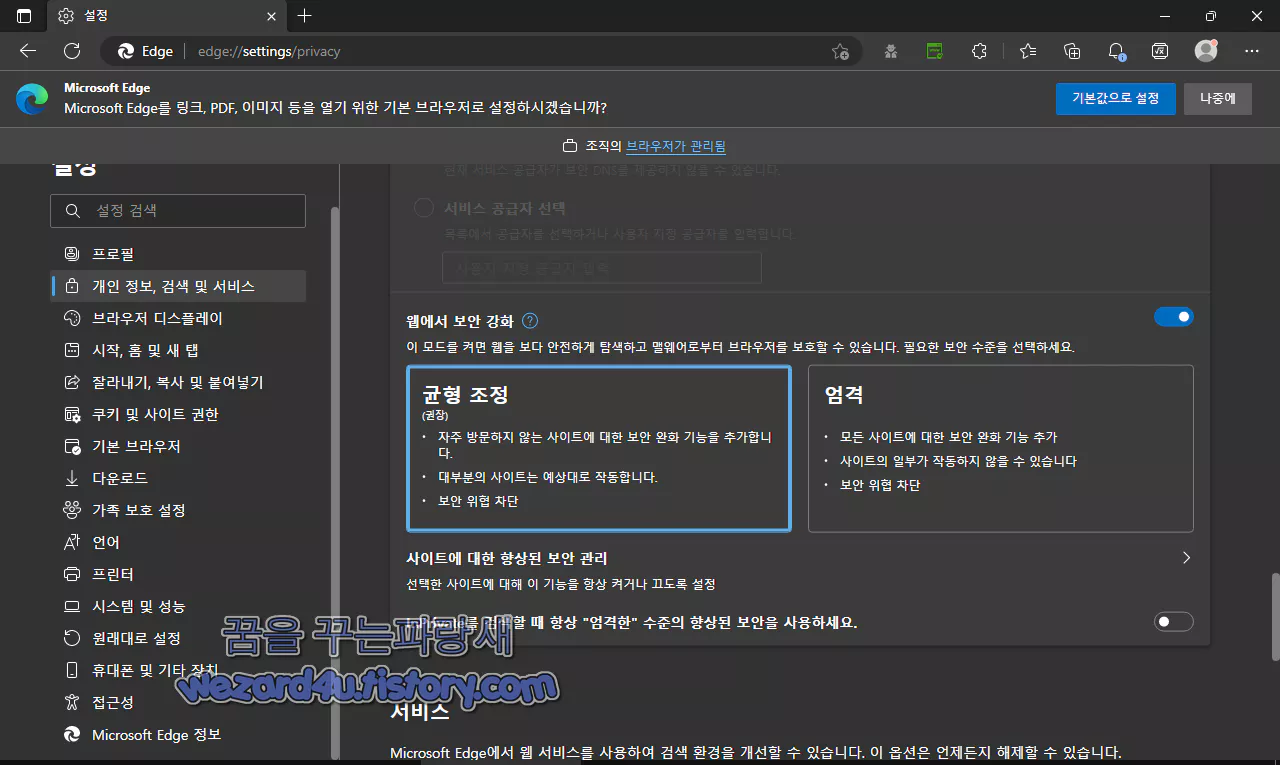Screen dimensions: 1280x765
Task: Open 개인 정보, 검색 및 서비스 section
Action: (x=178, y=286)
